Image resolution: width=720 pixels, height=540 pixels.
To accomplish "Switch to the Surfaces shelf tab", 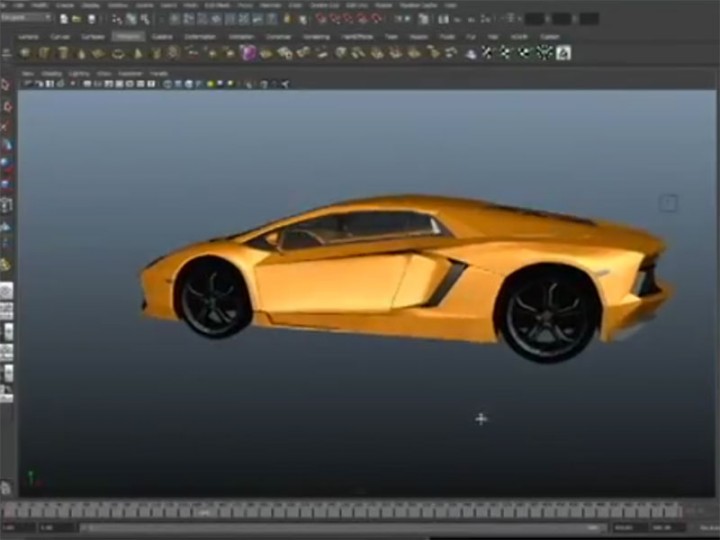I will [93, 37].
